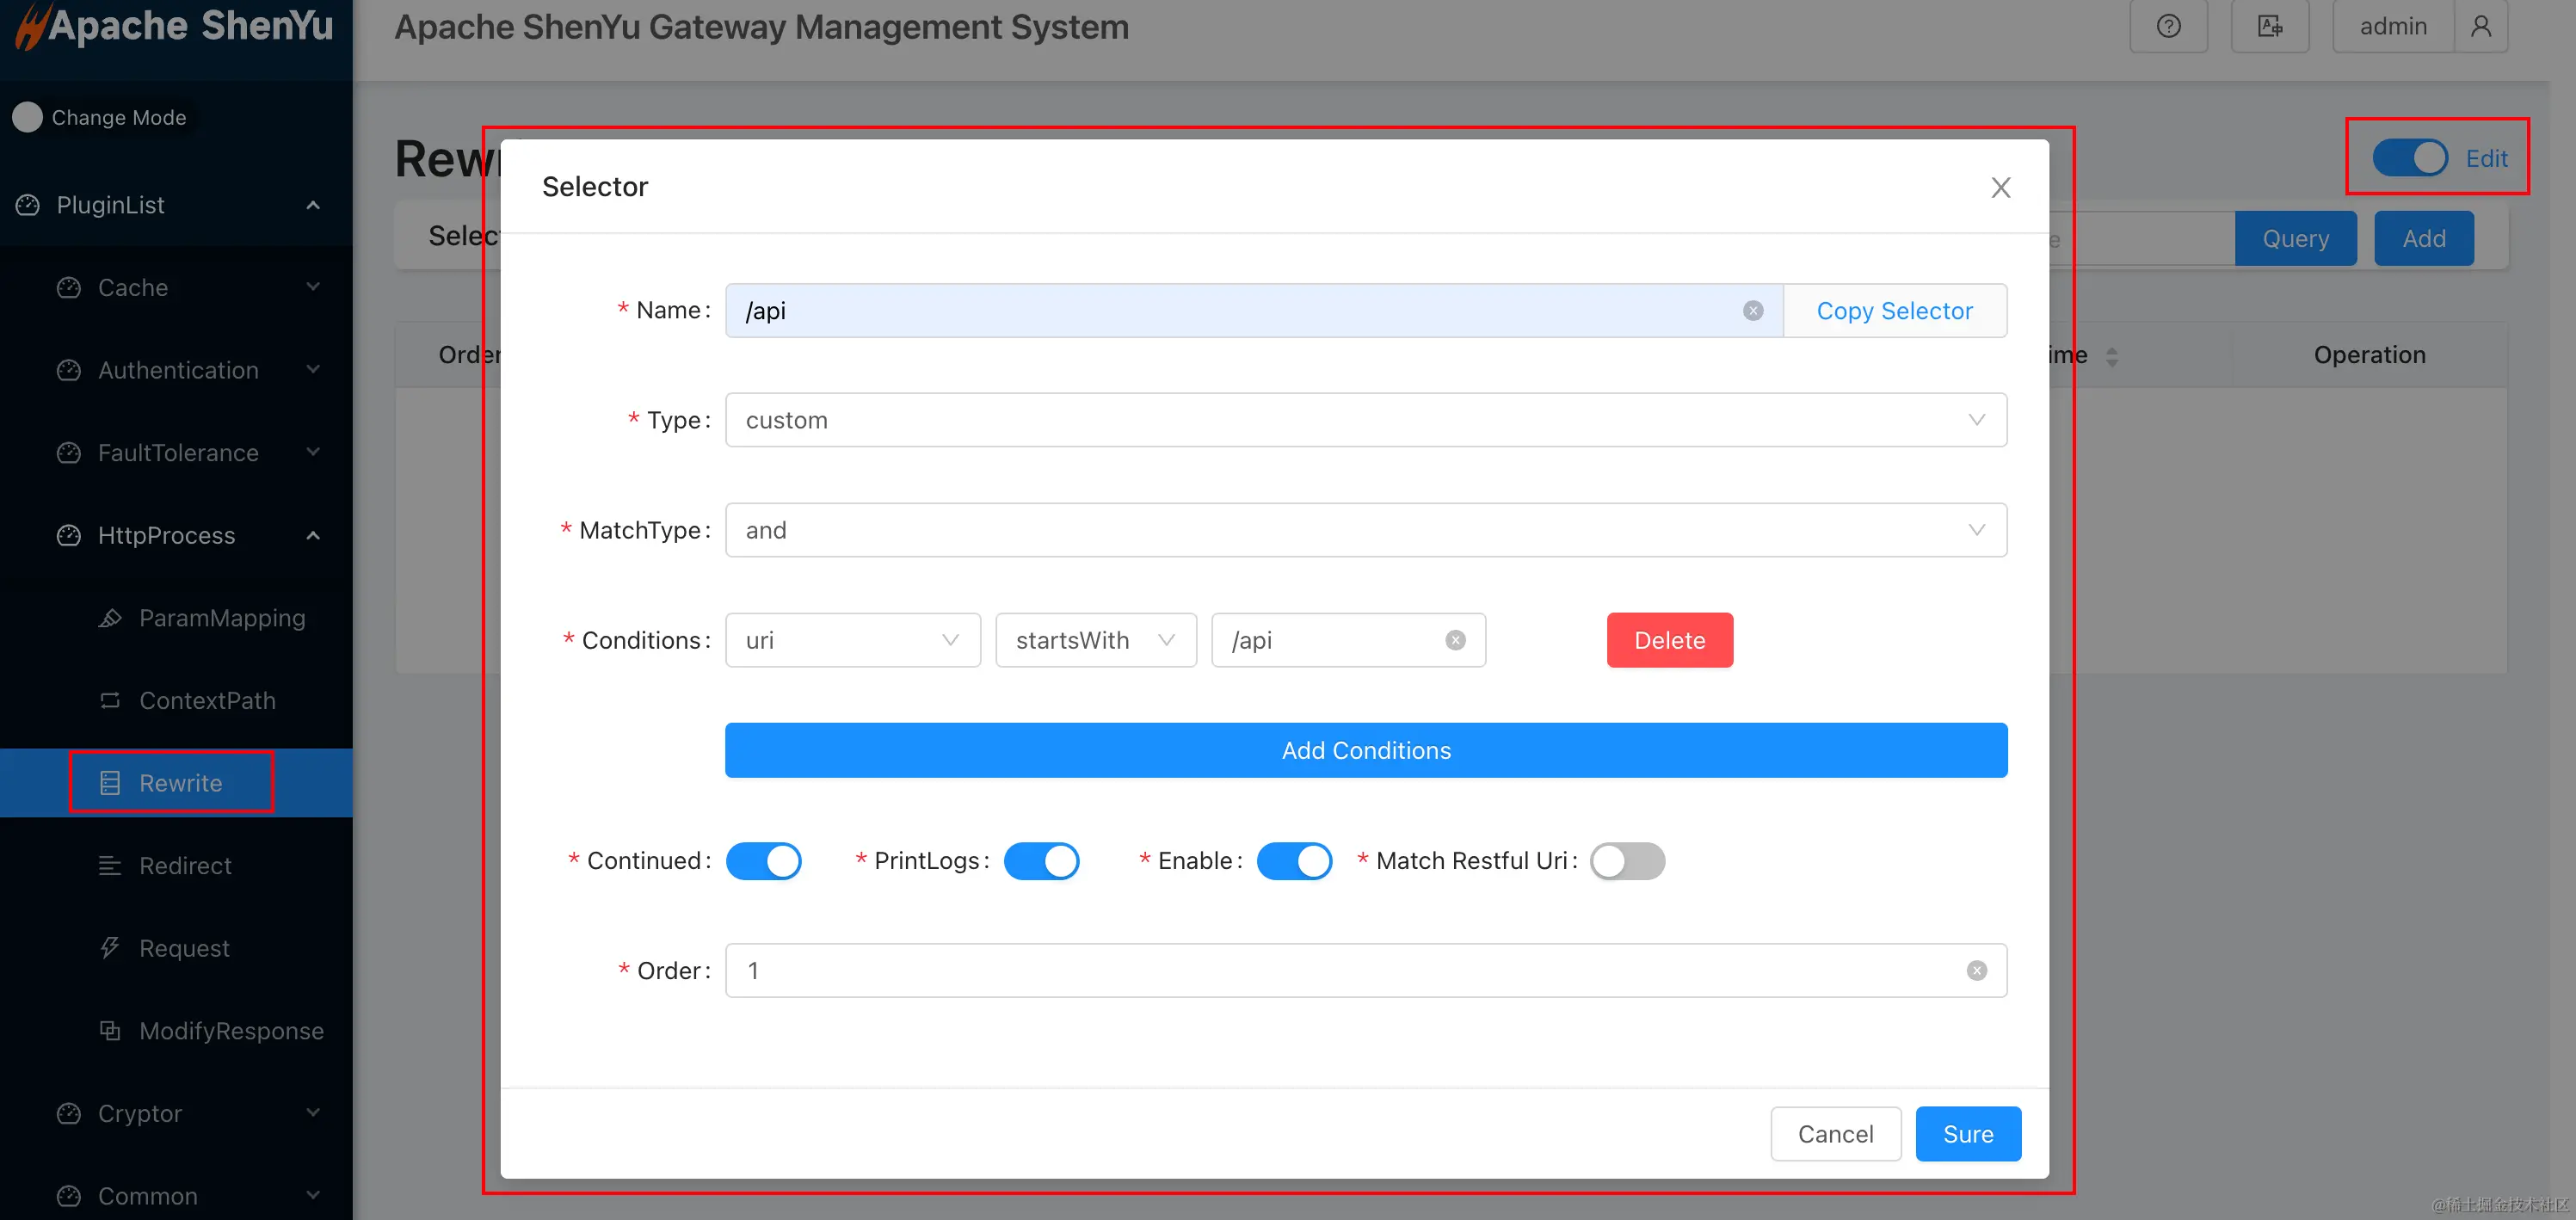The image size is (2576, 1220).
Task: Clear the Name field with its x icon
Action: [x=1752, y=311]
